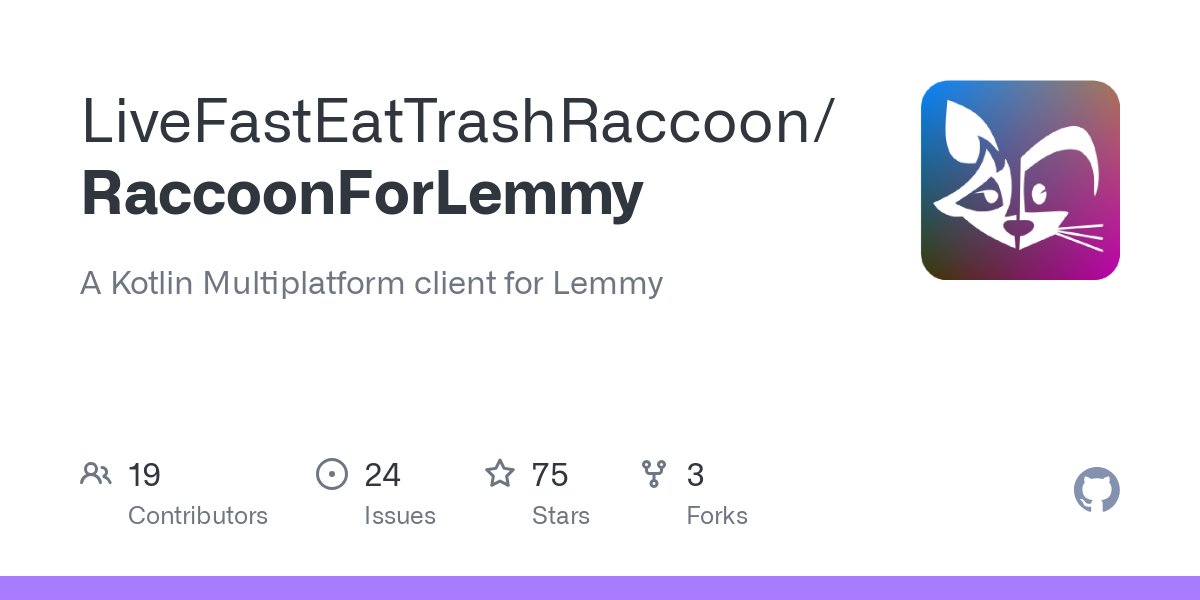Open the LiveFastEatTrashRaccoon owner name
This screenshot has height=600, width=1200.
coord(455,120)
